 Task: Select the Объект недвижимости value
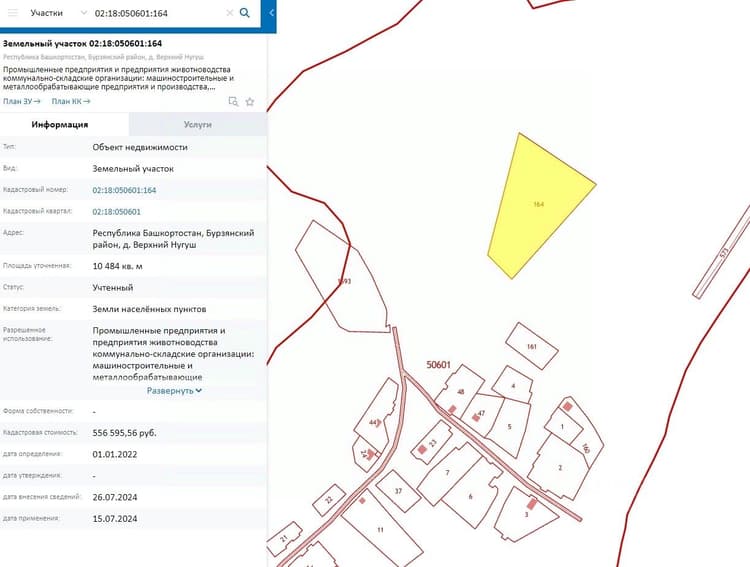pos(140,147)
